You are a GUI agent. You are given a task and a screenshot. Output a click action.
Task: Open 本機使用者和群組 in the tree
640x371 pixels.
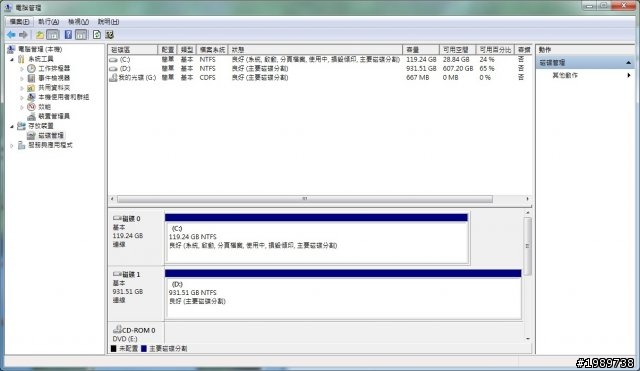point(63,97)
